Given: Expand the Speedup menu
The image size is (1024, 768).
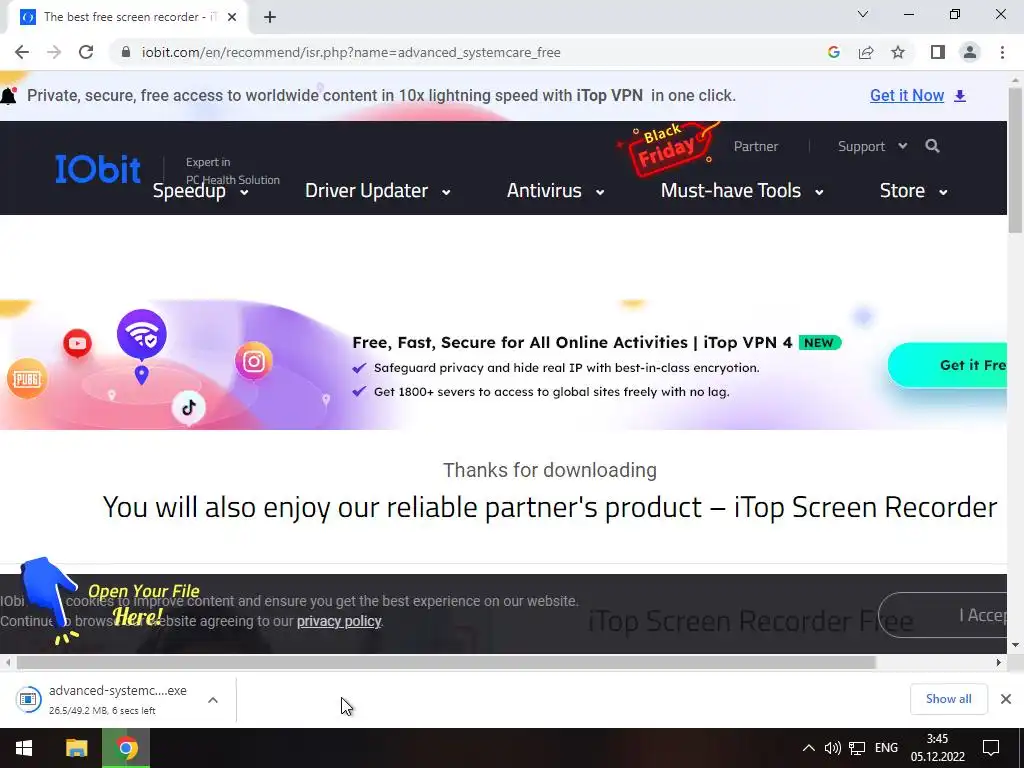Looking at the screenshot, I should coord(200,191).
